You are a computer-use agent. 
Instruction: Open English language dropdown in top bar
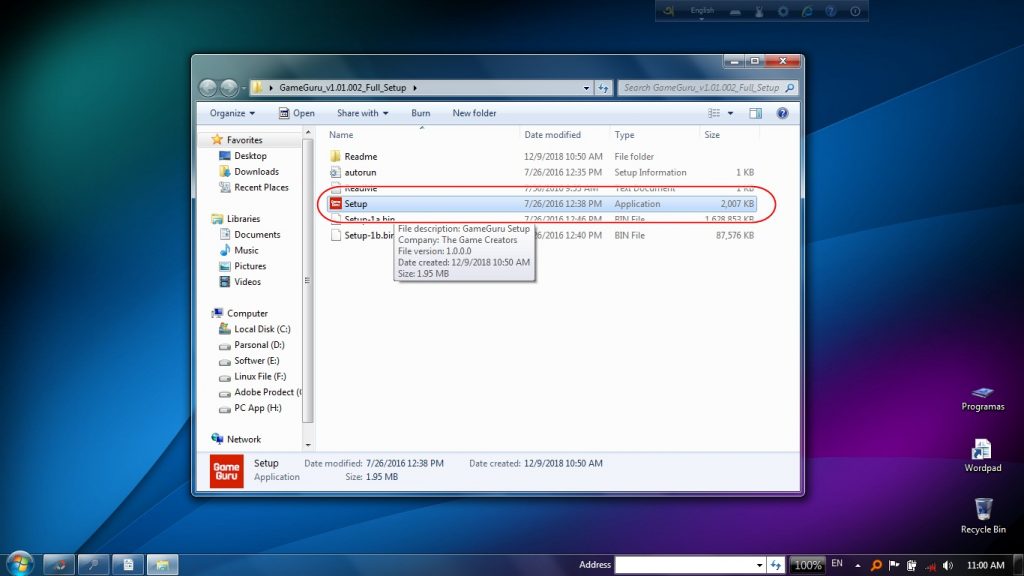click(702, 12)
